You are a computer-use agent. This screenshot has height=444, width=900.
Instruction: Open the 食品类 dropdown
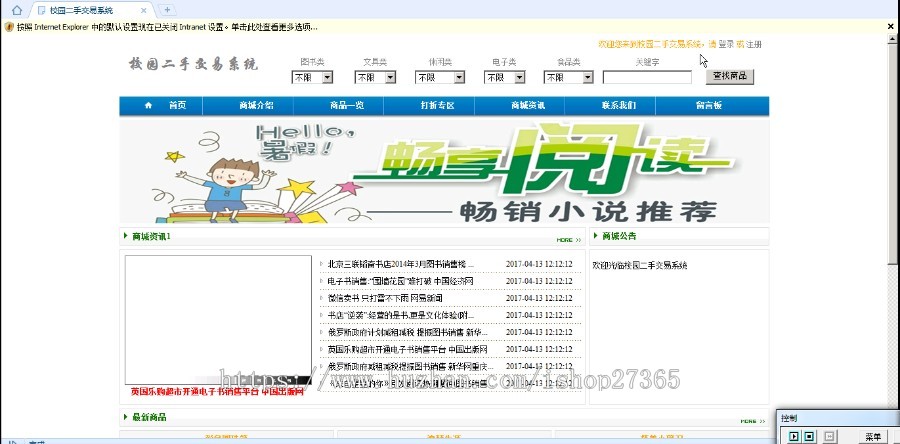tap(568, 77)
